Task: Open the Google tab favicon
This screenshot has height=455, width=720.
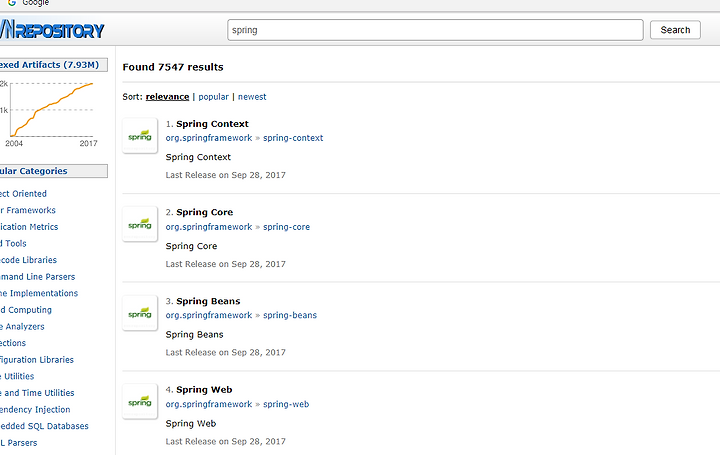Action: pos(12,3)
